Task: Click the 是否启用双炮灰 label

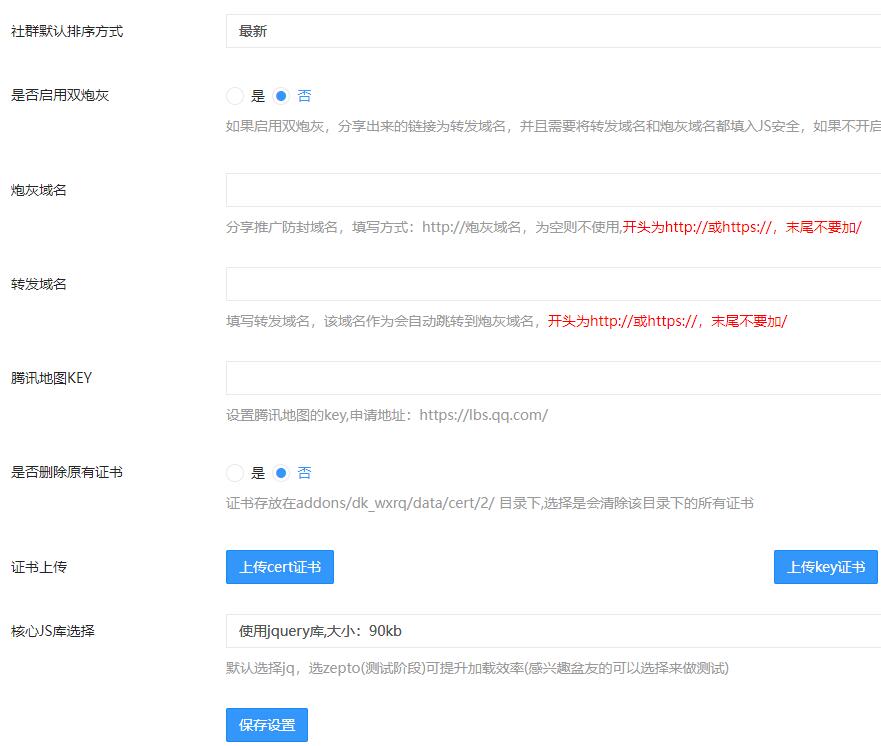Action: click(60, 95)
